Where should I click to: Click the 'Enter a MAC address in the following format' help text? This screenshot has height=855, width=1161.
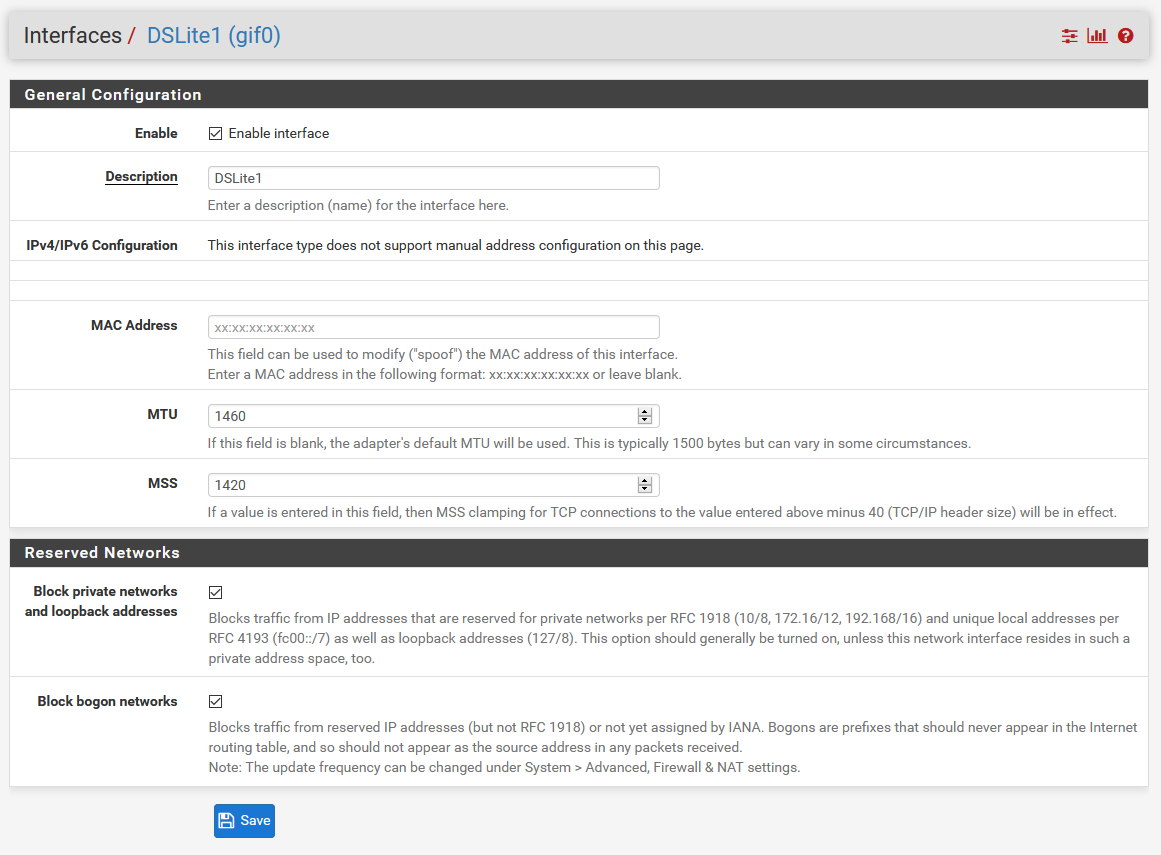tap(444, 374)
